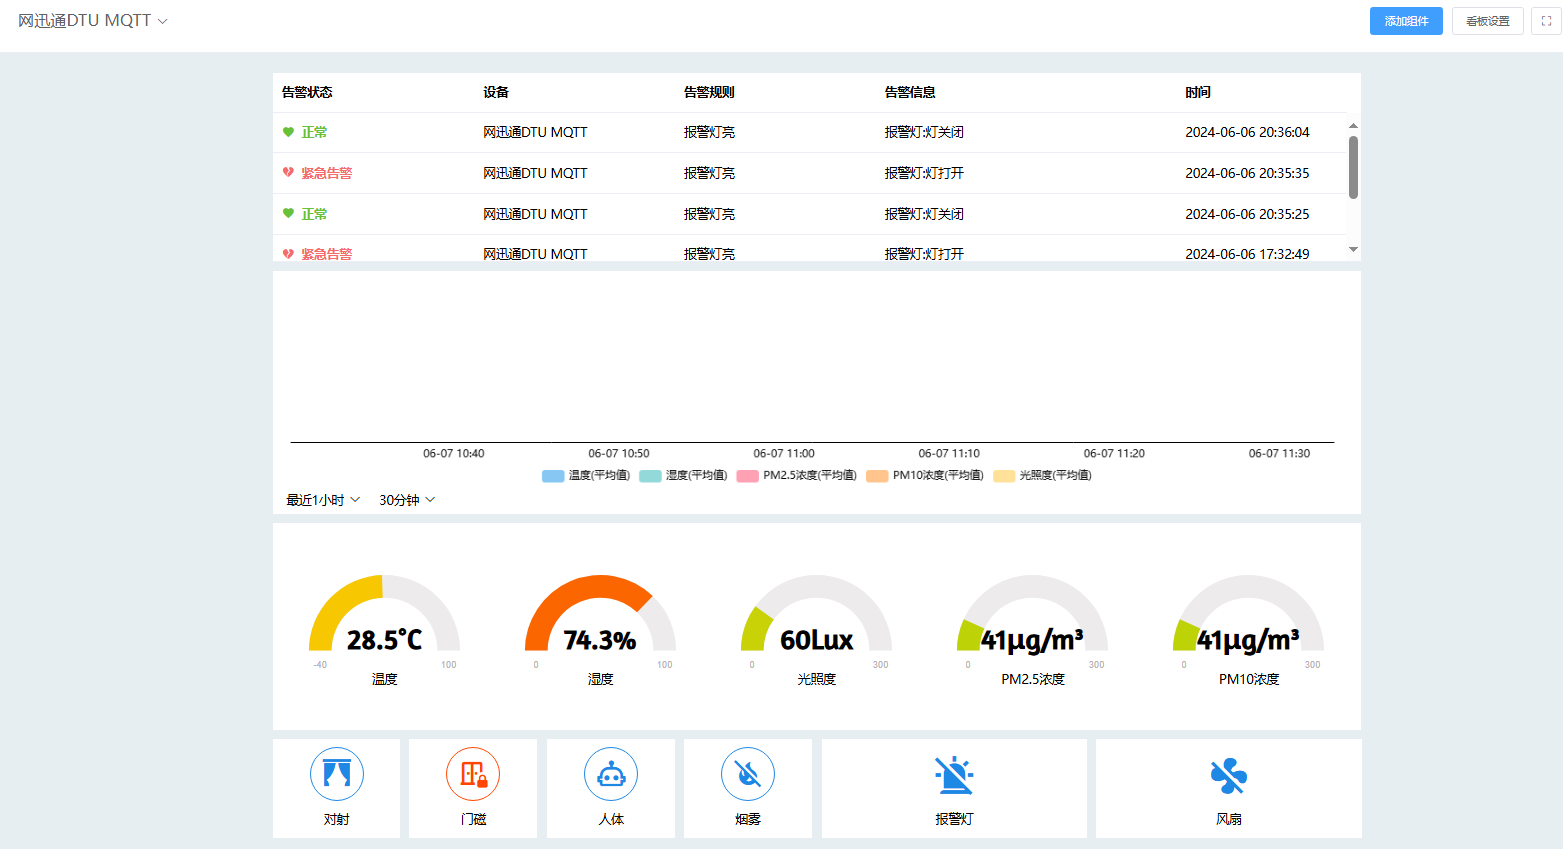Click the fullscreen icon at top right

point(1546,21)
